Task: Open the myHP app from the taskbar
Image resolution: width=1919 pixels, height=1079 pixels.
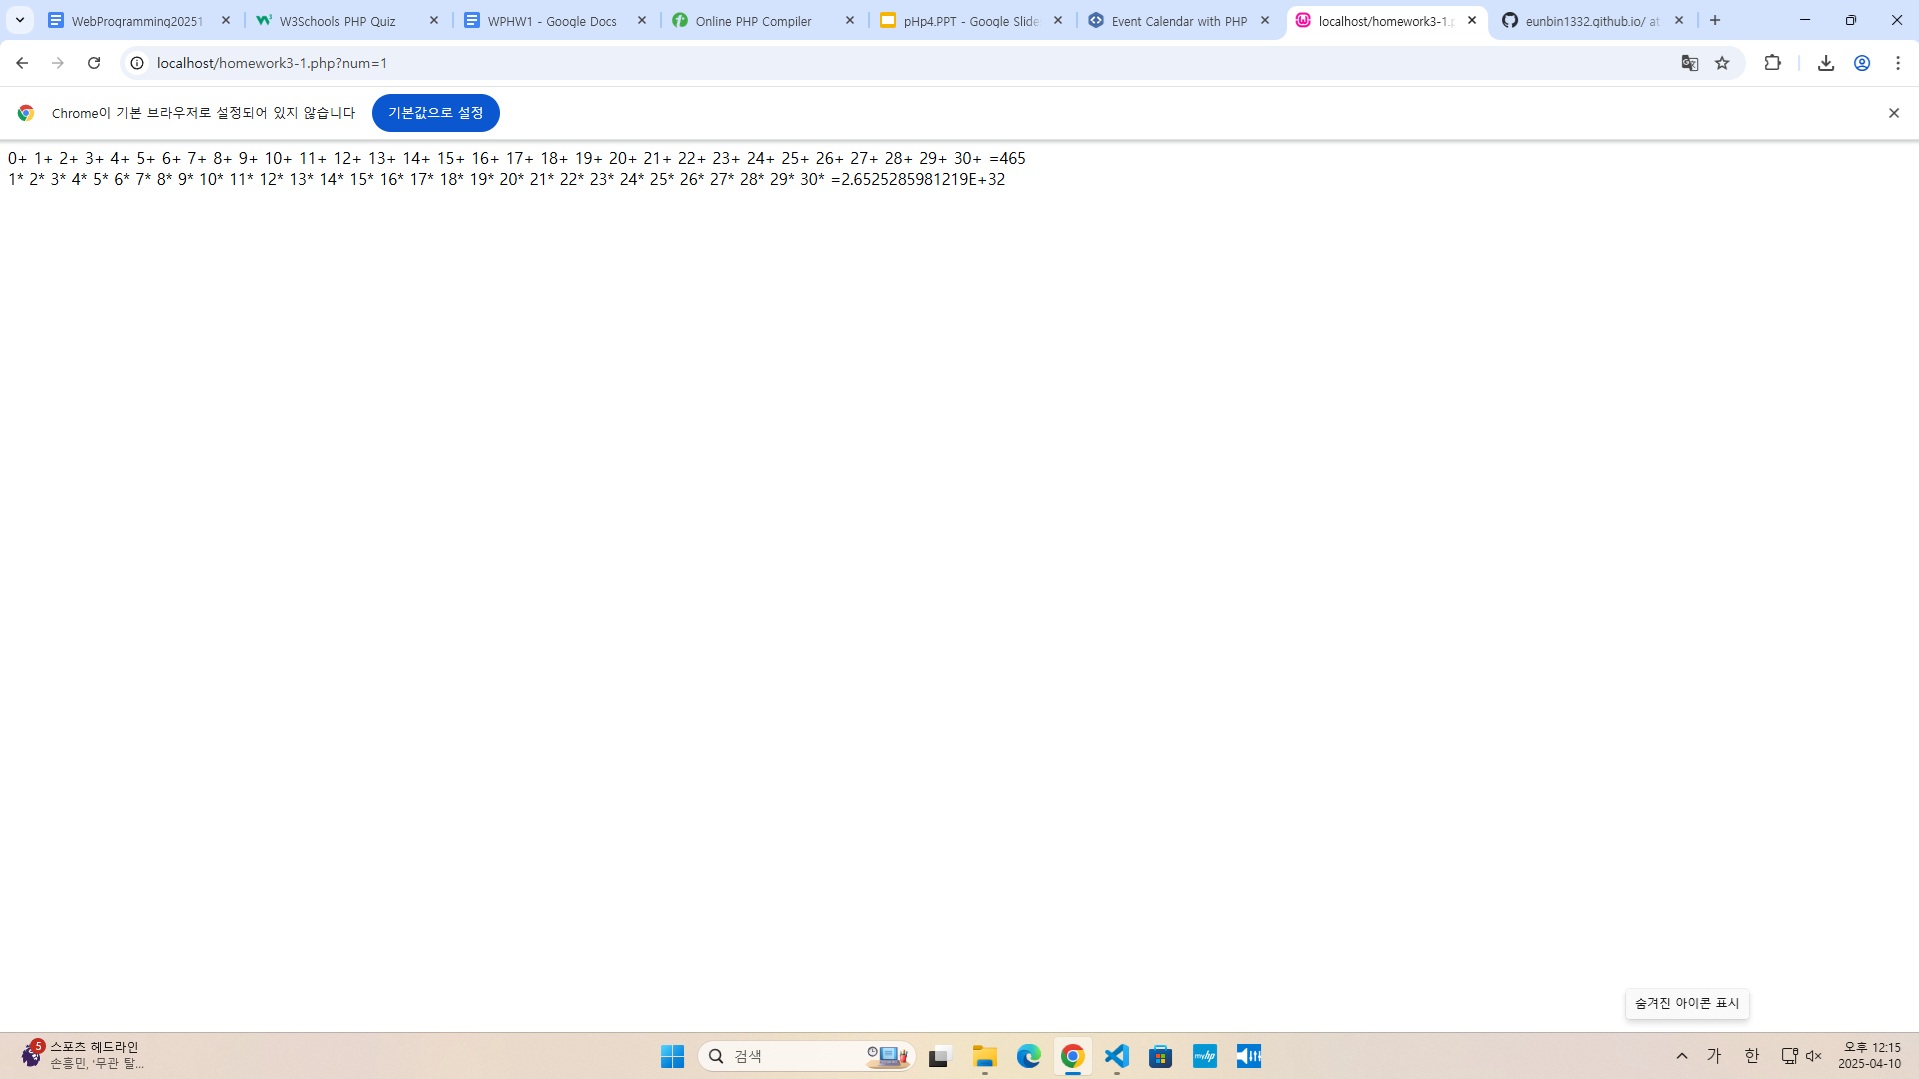Action: (x=1204, y=1055)
